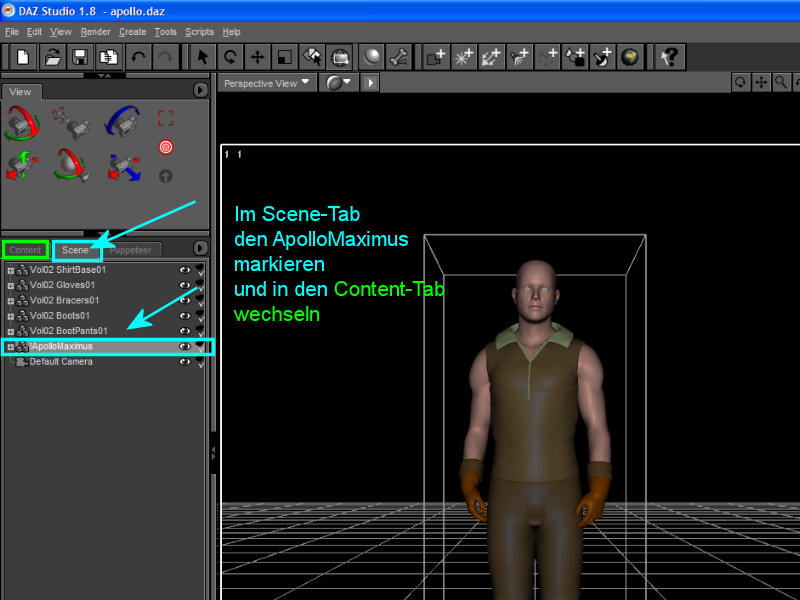
Task: Open the File menu
Action: point(12,32)
